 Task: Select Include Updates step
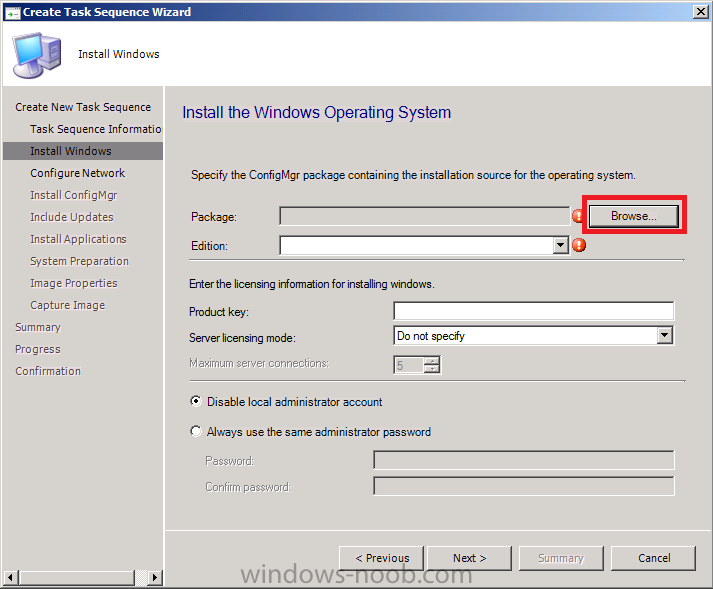coord(72,217)
